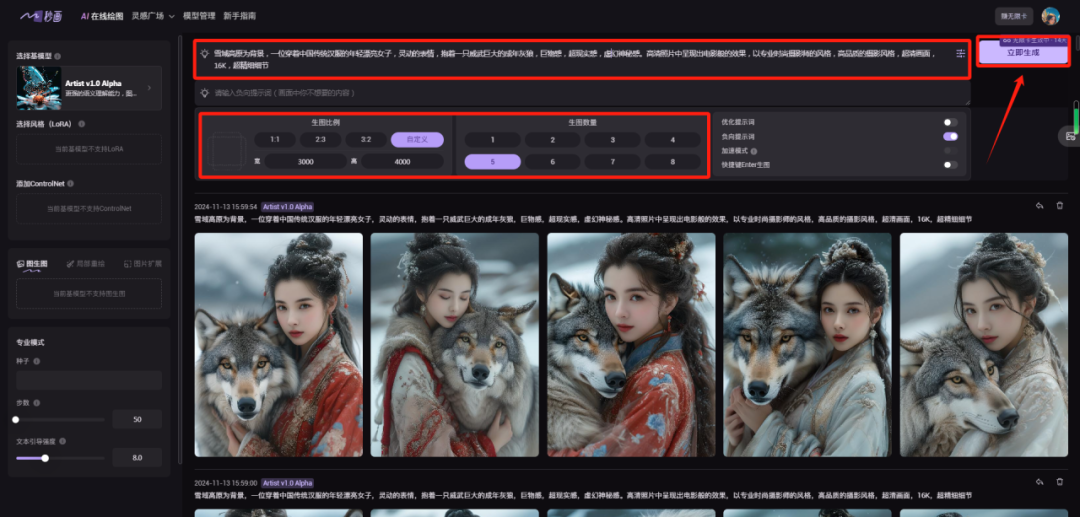Open prompt settings via the sliders icon
The image size is (1080, 517).
[960, 54]
